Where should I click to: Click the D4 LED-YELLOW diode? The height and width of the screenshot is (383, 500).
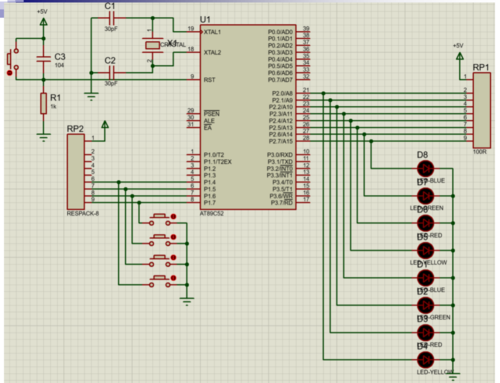click(426, 360)
